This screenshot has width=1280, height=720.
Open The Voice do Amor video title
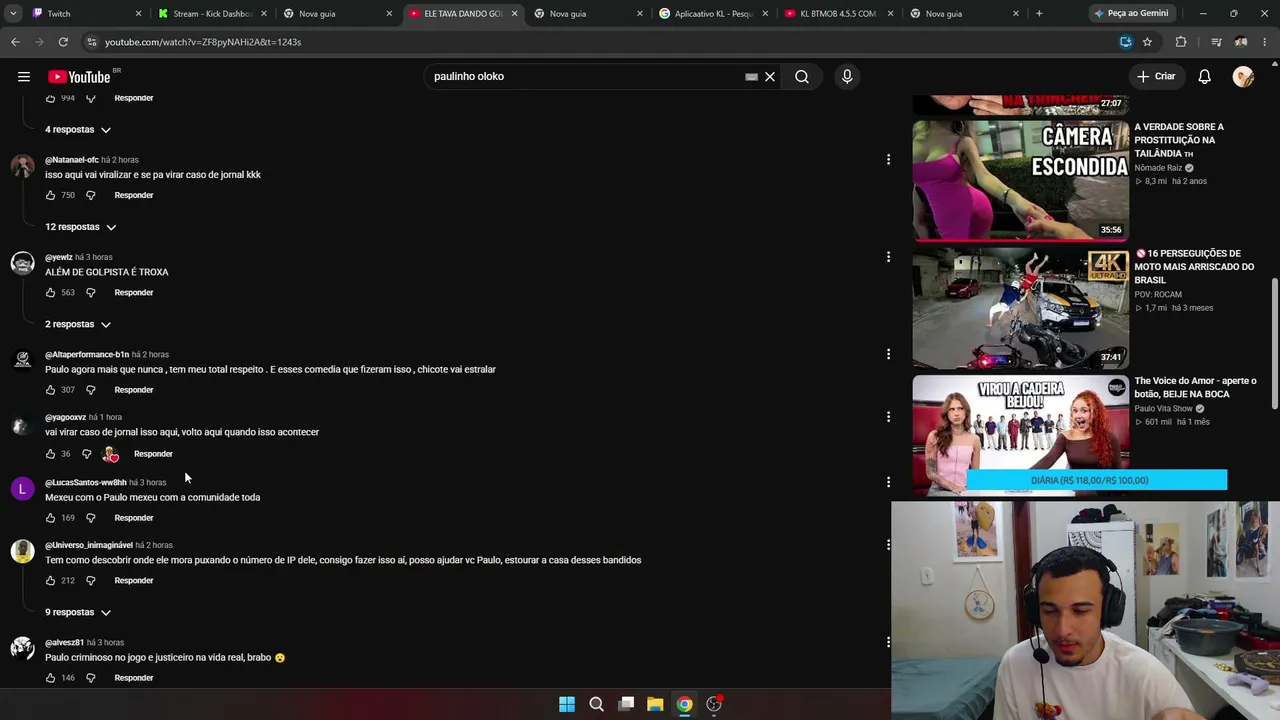pyautogui.click(x=1195, y=387)
